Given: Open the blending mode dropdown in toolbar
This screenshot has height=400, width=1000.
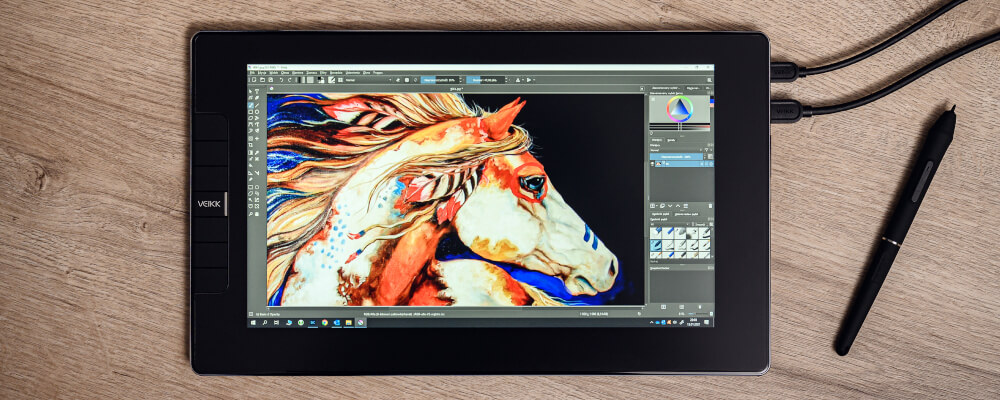Looking at the screenshot, I should [369, 80].
